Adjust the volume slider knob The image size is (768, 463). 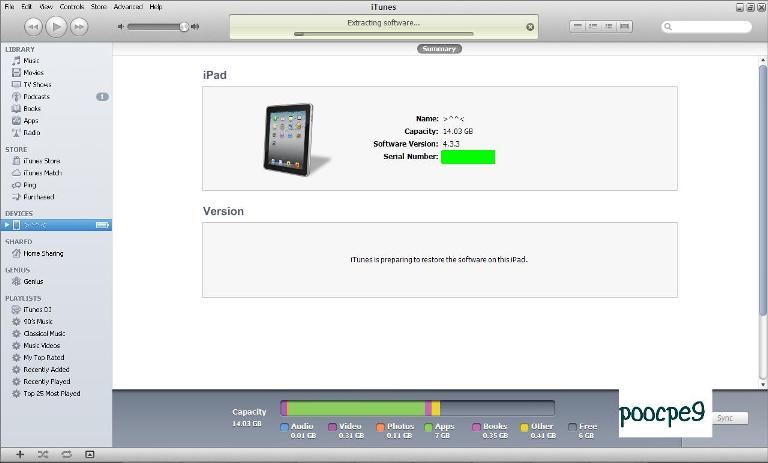[x=184, y=27]
